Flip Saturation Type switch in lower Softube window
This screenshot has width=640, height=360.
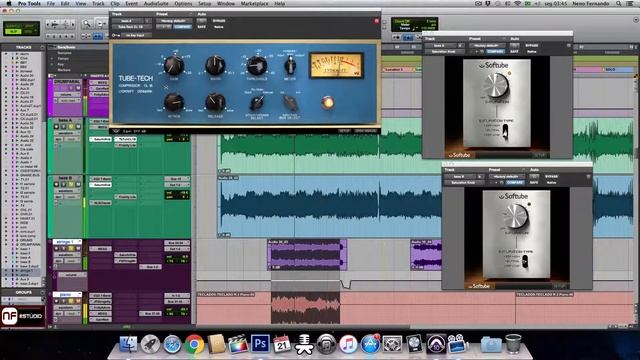point(525,262)
